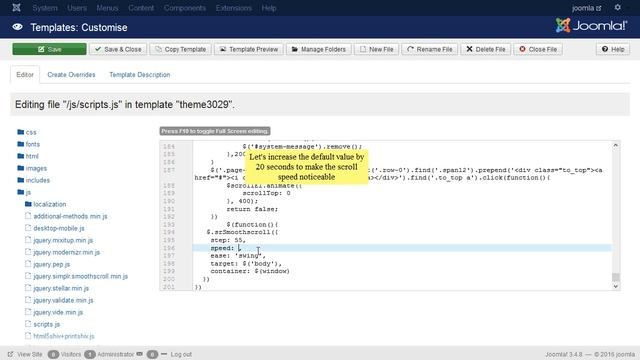Open desktop-mobile.js file
This screenshot has height=360, width=640.
point(59,228)
